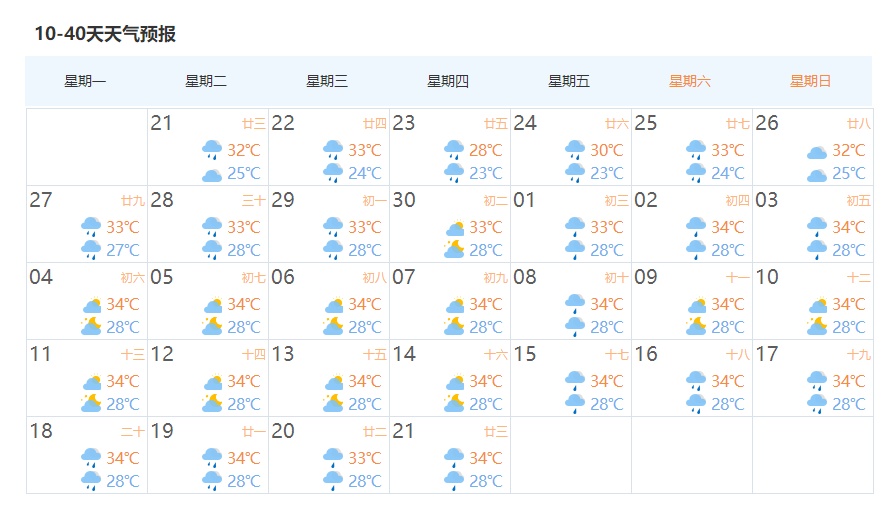
Task: Click the cloudy night icon on the first 21st
Action: tap(212, 174)
